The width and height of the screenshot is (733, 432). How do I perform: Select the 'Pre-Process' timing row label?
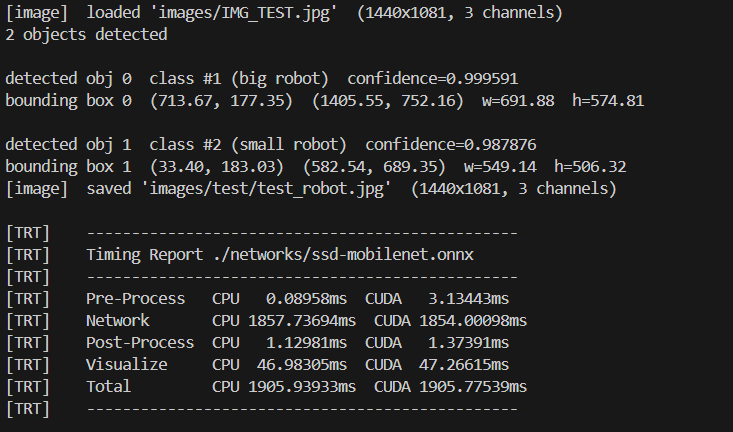[x=135, y=298]
